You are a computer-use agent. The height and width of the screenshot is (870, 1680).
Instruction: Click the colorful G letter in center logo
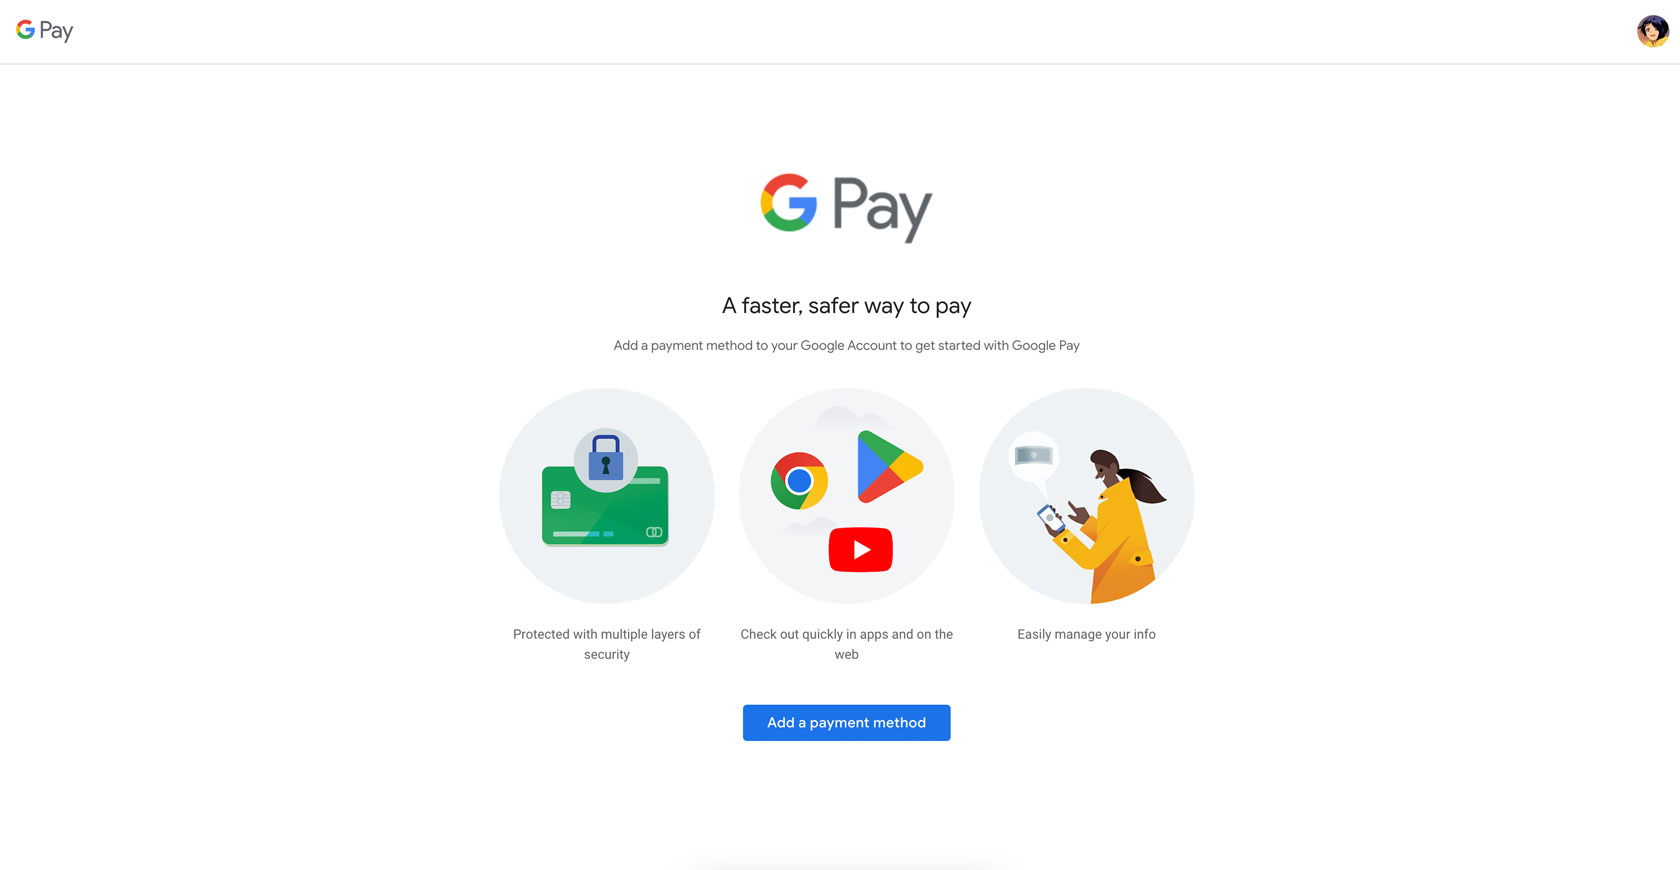(789, 202)
